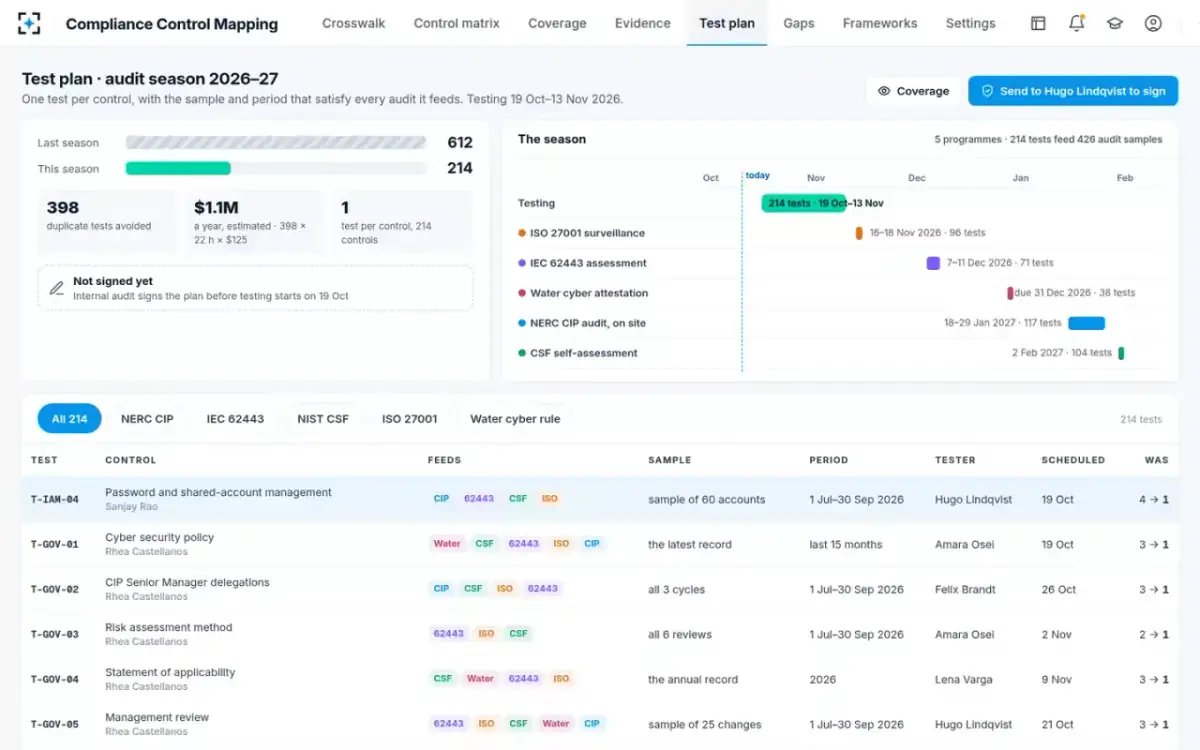Viewport: 1200px width, 750px height.
Task: Open the graduation cap learning icon
Action: [x=1115, y=23]
